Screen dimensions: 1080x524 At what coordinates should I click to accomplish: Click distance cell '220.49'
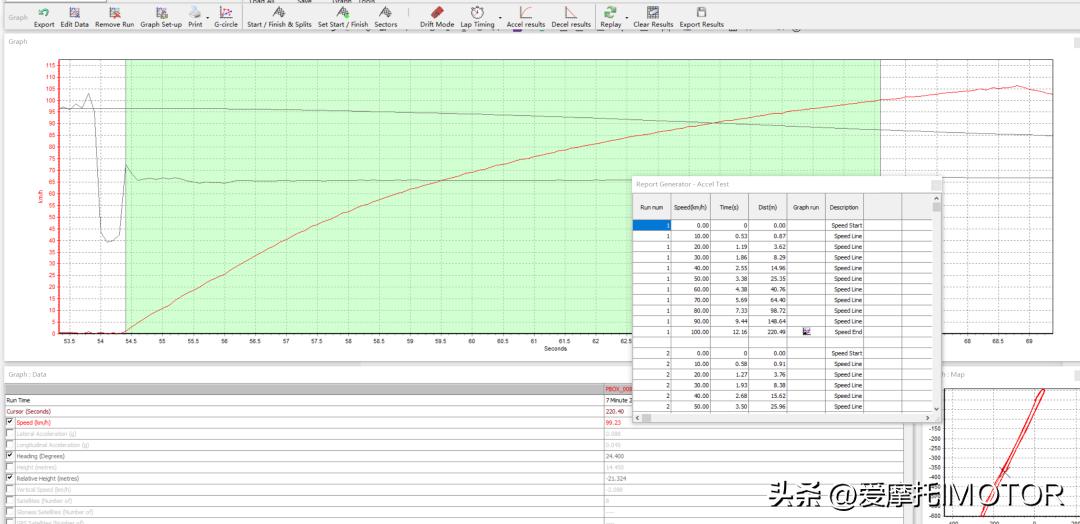point(767,331)
